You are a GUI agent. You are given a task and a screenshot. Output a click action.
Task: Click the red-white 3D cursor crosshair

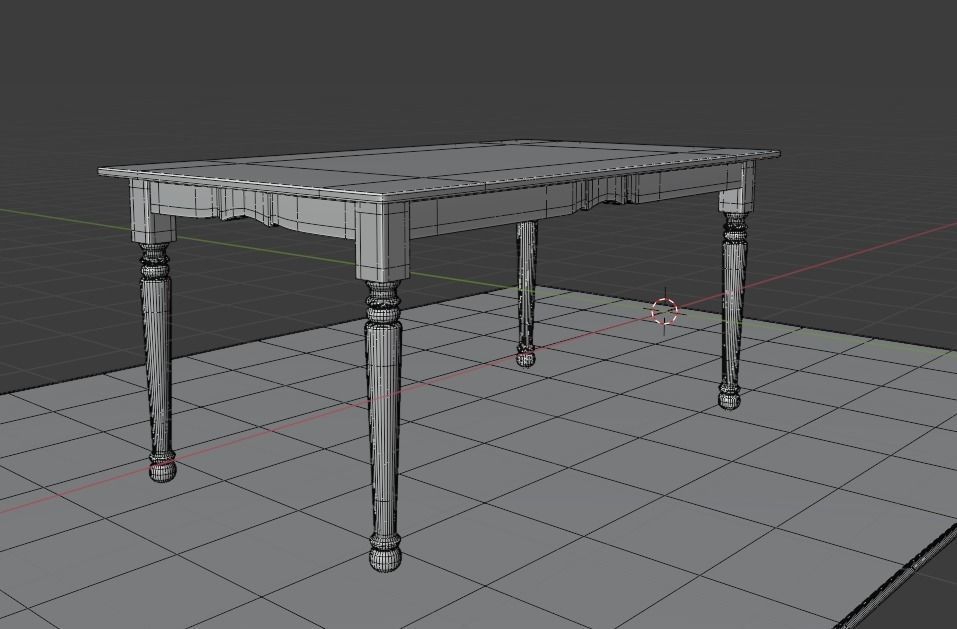pyautogui.click(x=665, y=311)
